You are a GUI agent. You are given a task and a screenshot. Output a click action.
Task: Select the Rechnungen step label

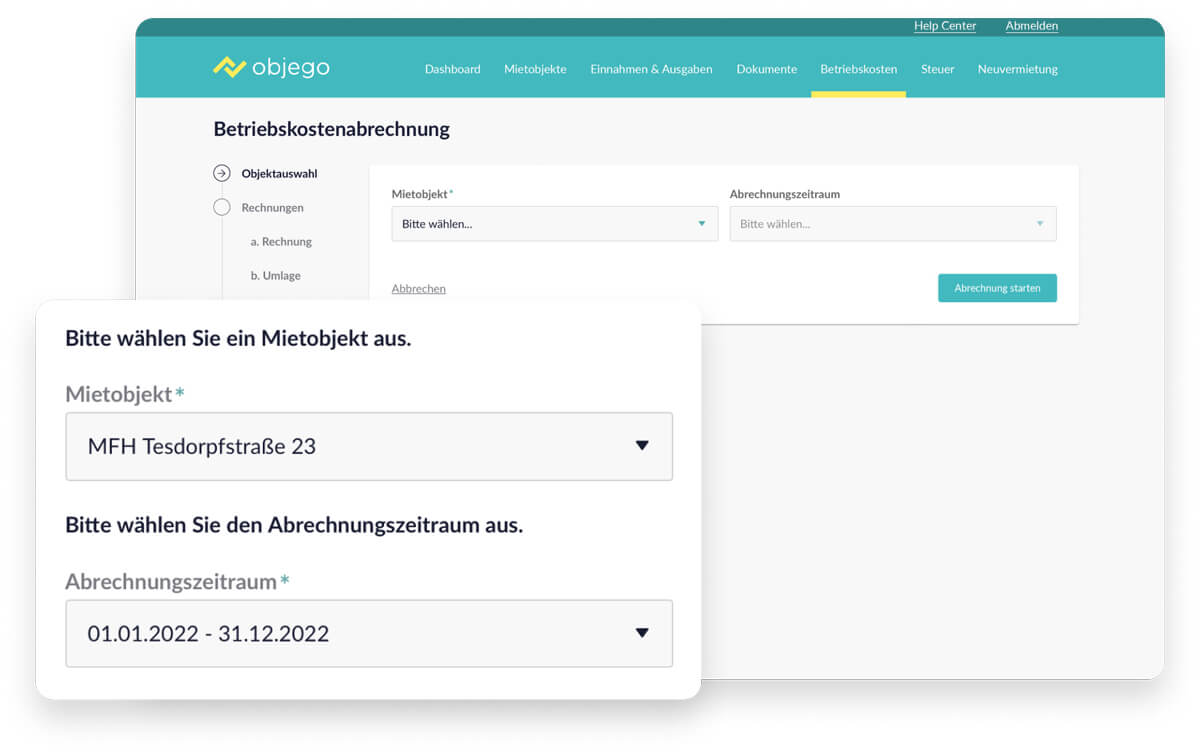[x=272, y=207]
